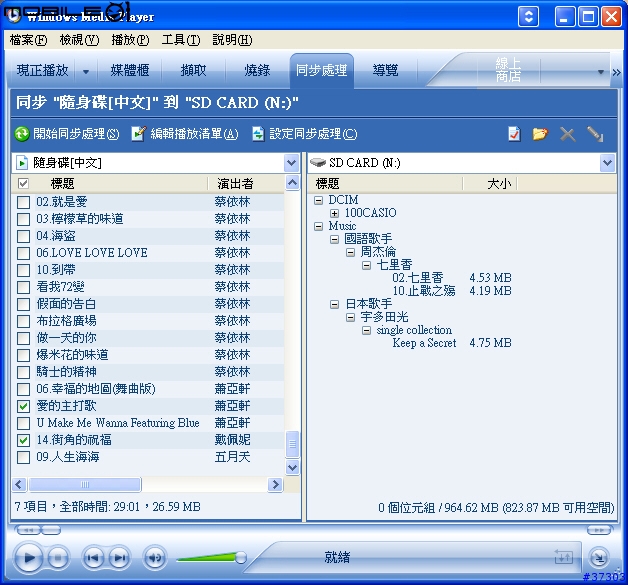Open the 說明(H) menu
Viewport: 628px width, 585px height.
click(x=232, y=40)
